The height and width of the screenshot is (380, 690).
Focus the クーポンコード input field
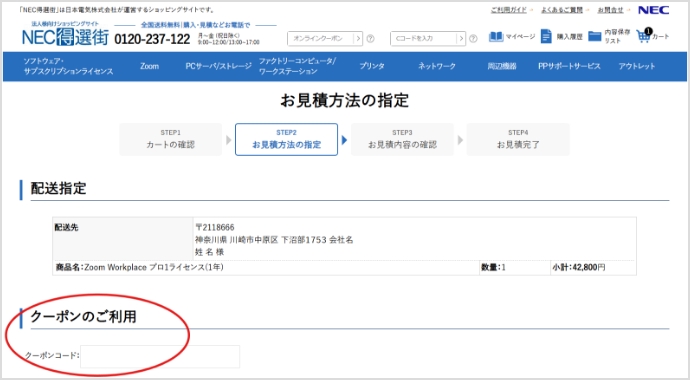[x=160, y=356]
